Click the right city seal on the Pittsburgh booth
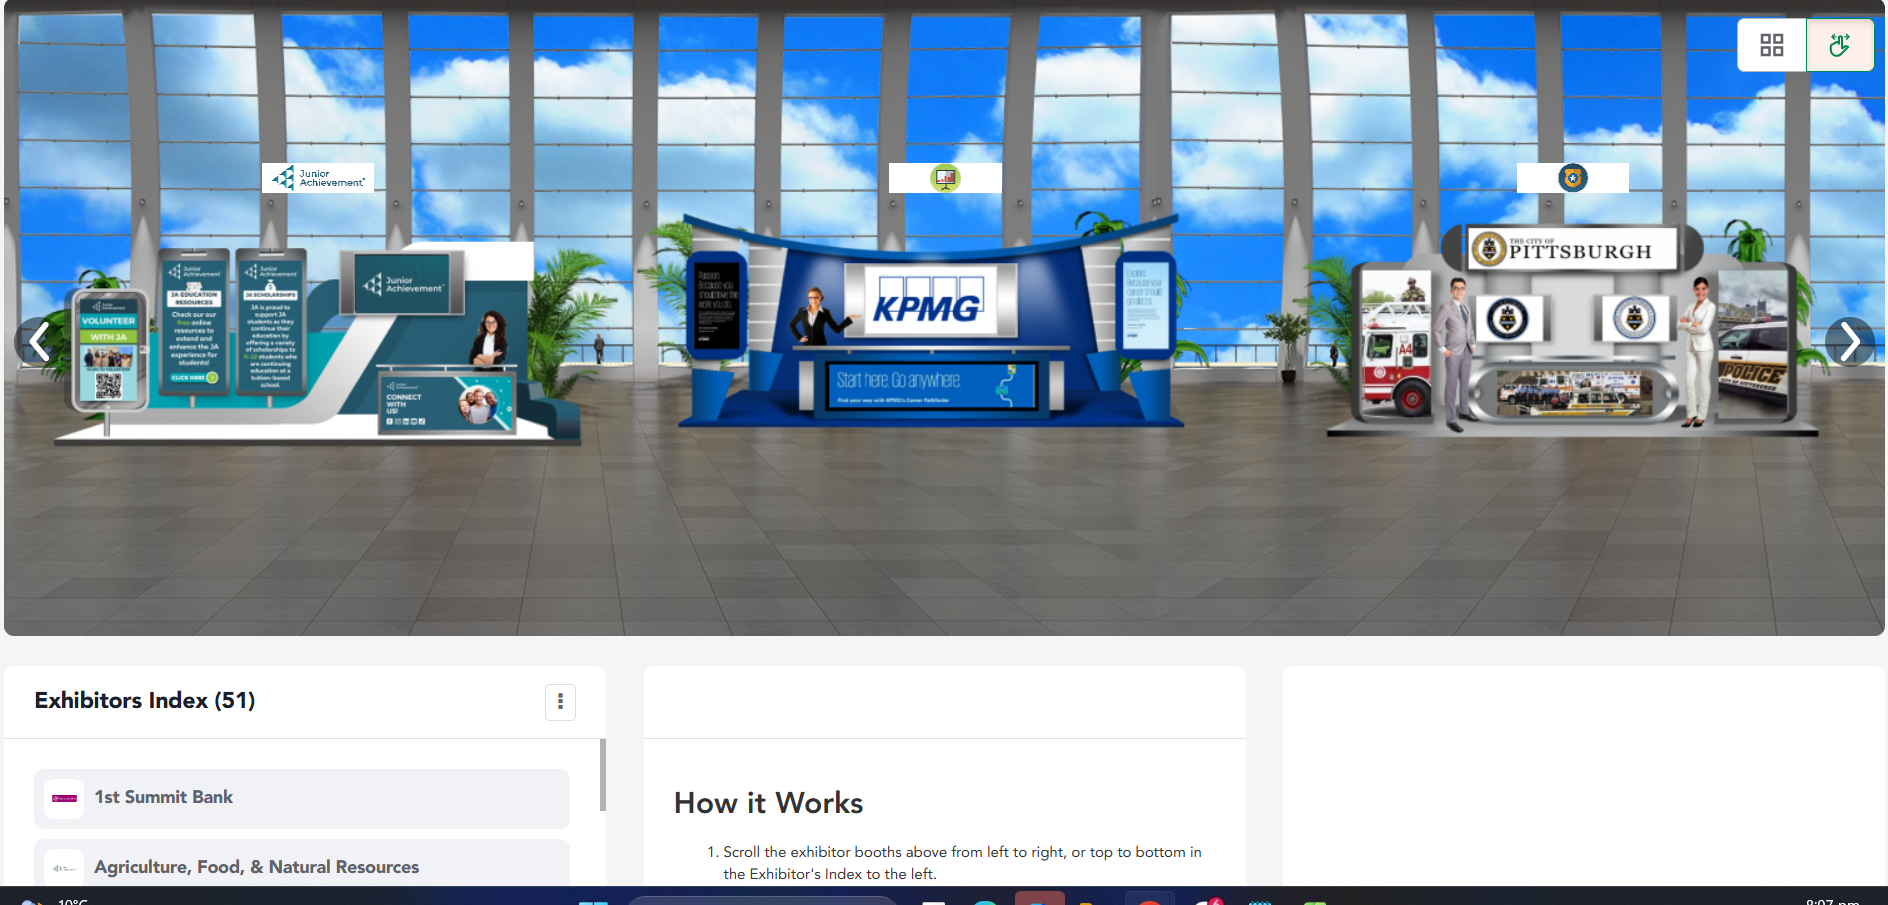This screenshot has width=1888, height=905. click(1634, 318)
